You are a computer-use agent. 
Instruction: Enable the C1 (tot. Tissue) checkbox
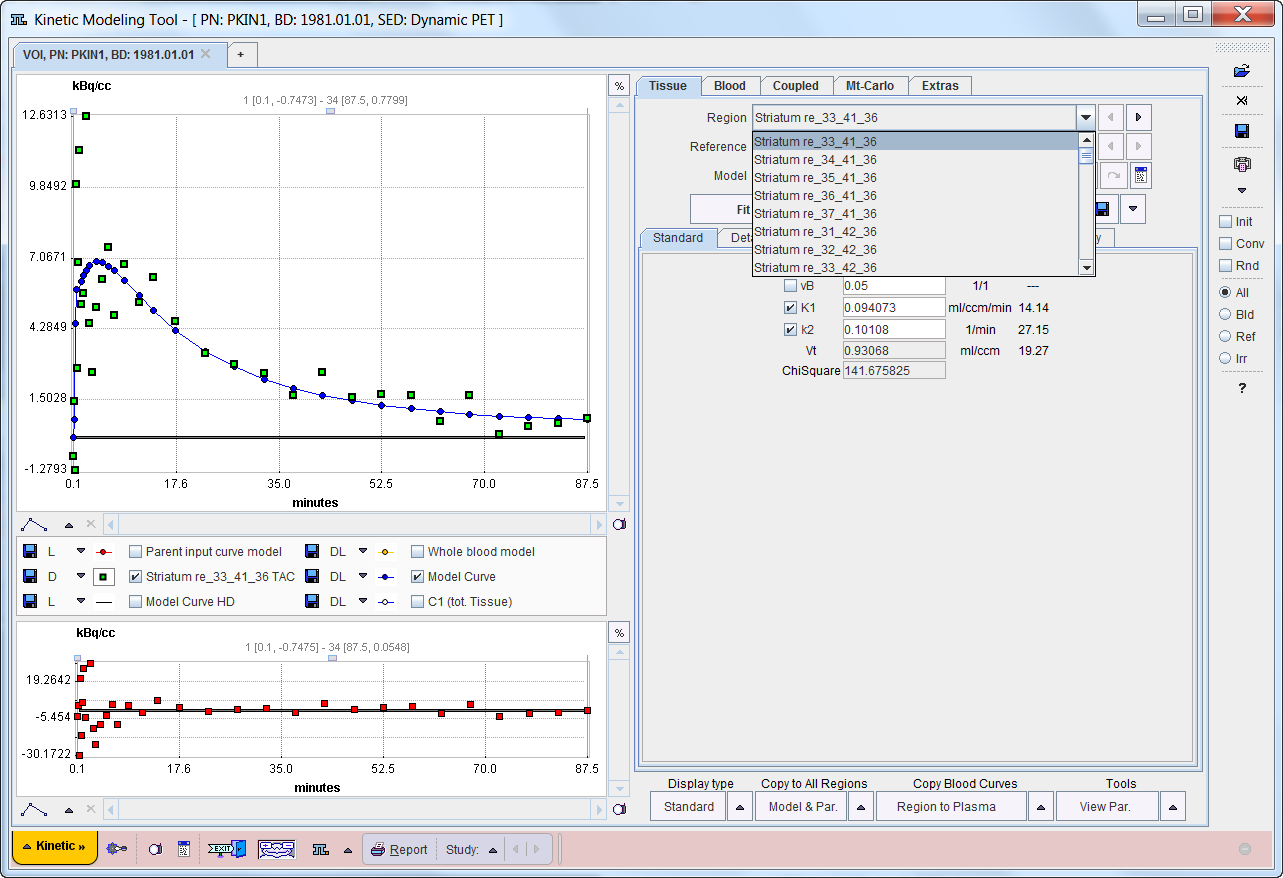pos(417,601)
